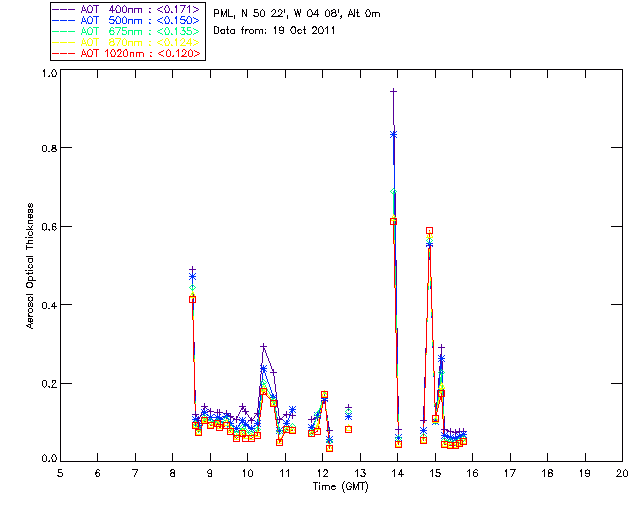Click the purple plus peak near 10.4h

(x=264, y=347)
